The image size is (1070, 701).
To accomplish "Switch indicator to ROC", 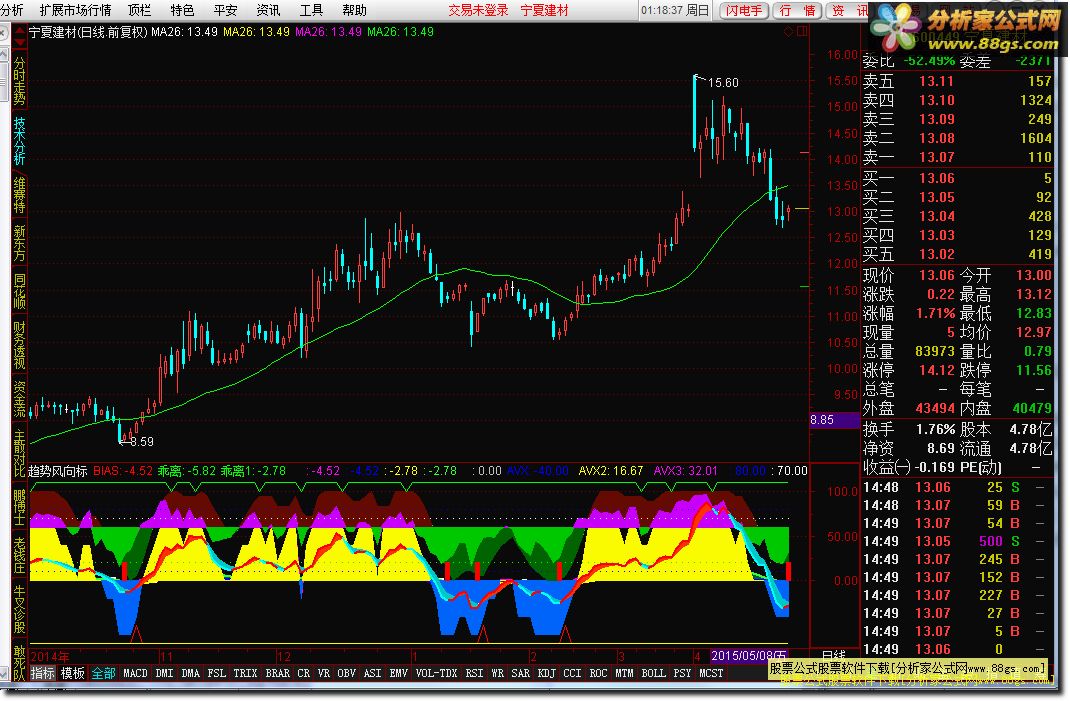I will 598,673.
